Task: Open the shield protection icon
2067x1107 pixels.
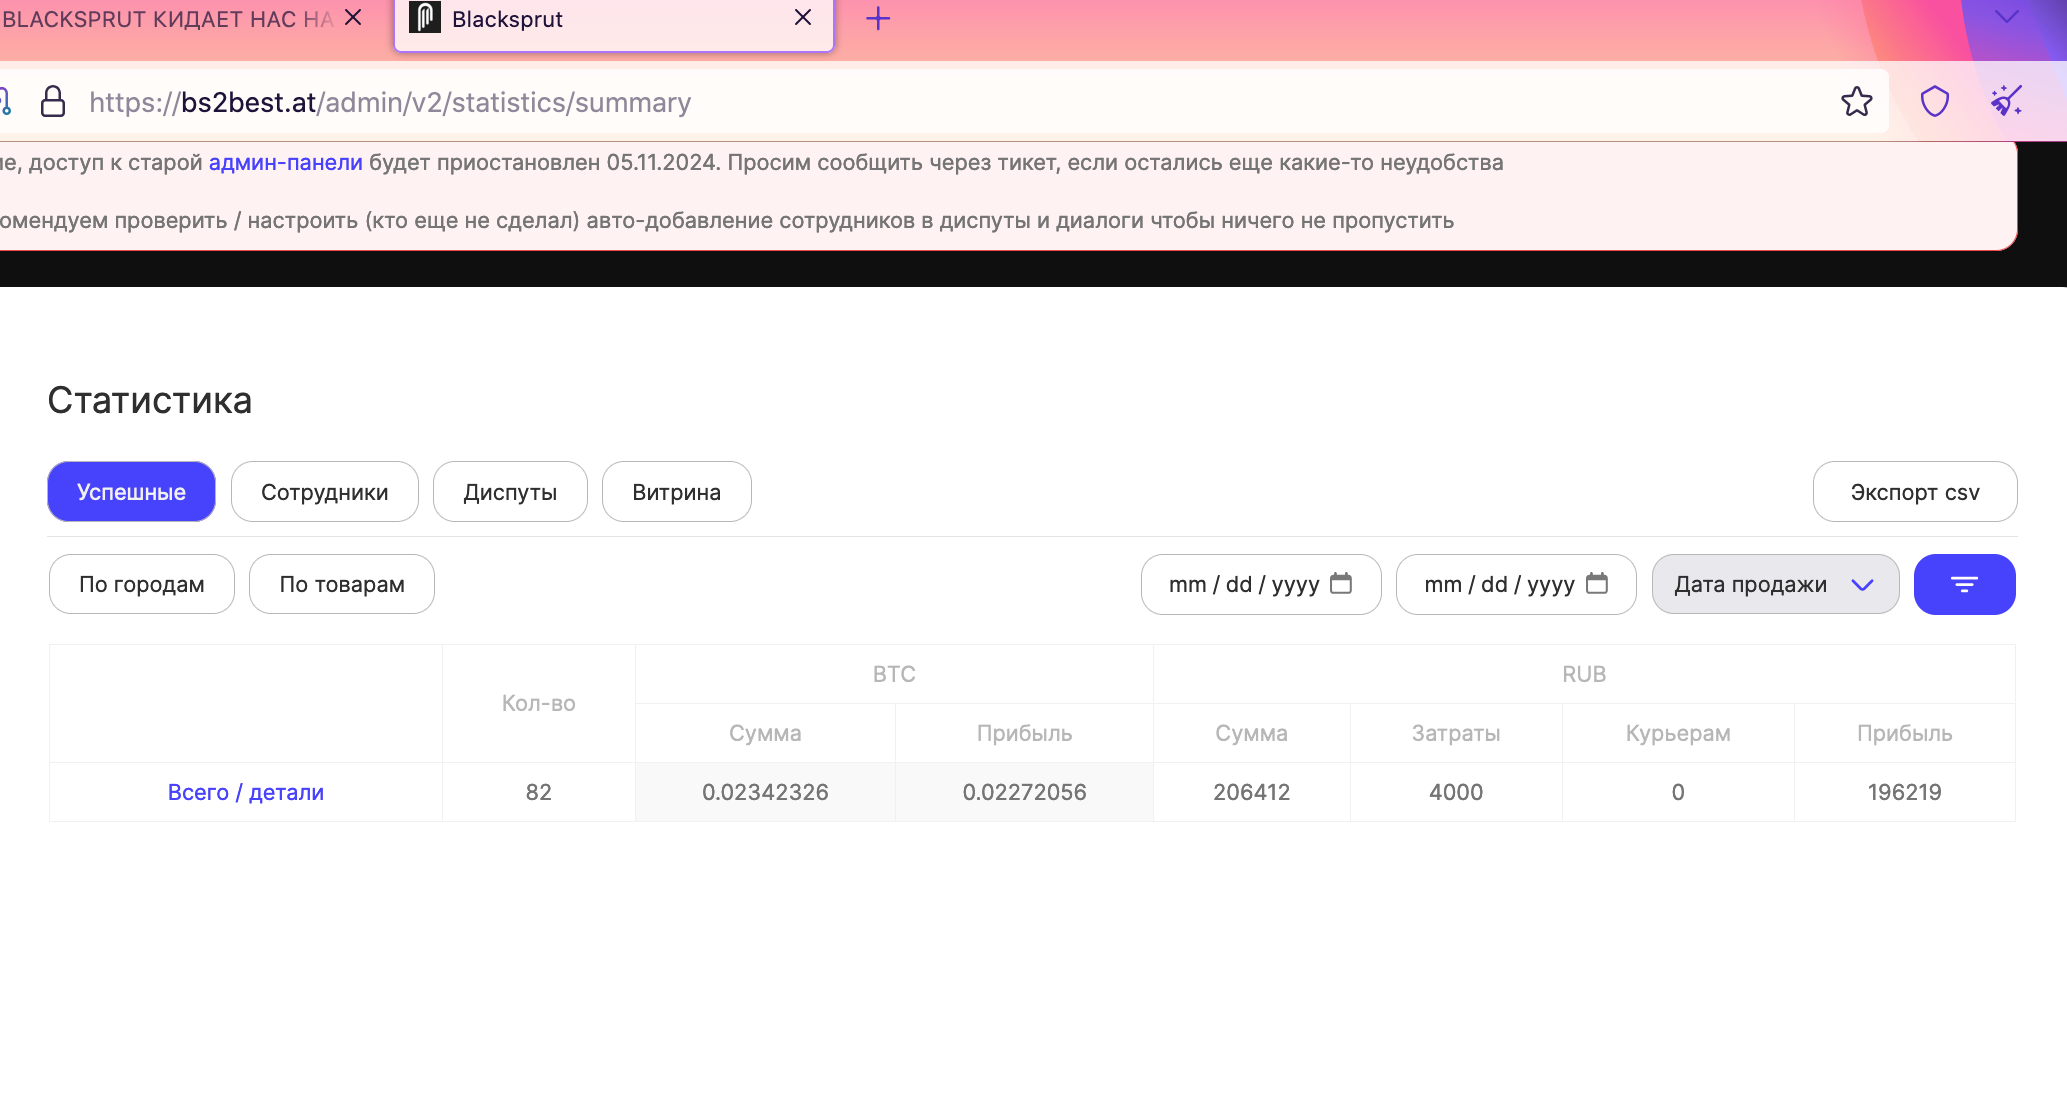Action: [x=1935, y=102]
